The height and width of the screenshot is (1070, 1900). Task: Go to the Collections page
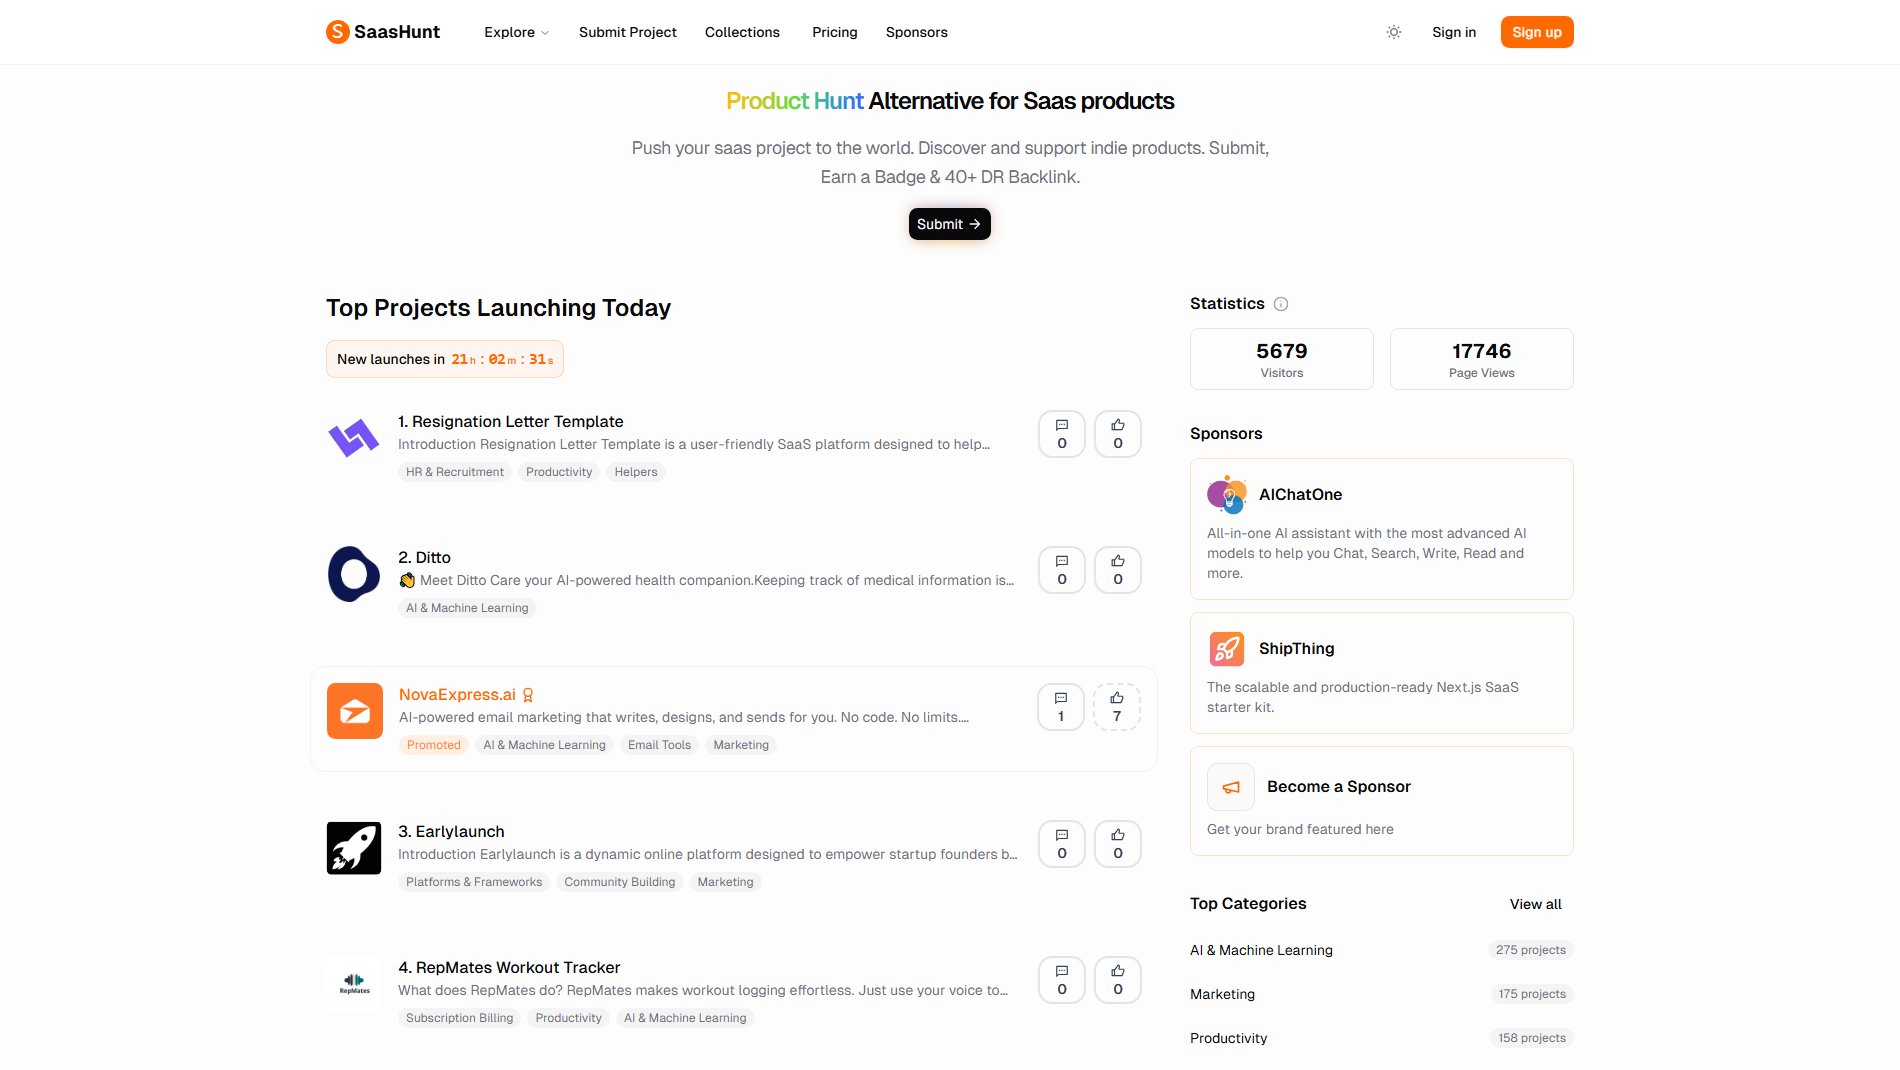click(742, 32)
